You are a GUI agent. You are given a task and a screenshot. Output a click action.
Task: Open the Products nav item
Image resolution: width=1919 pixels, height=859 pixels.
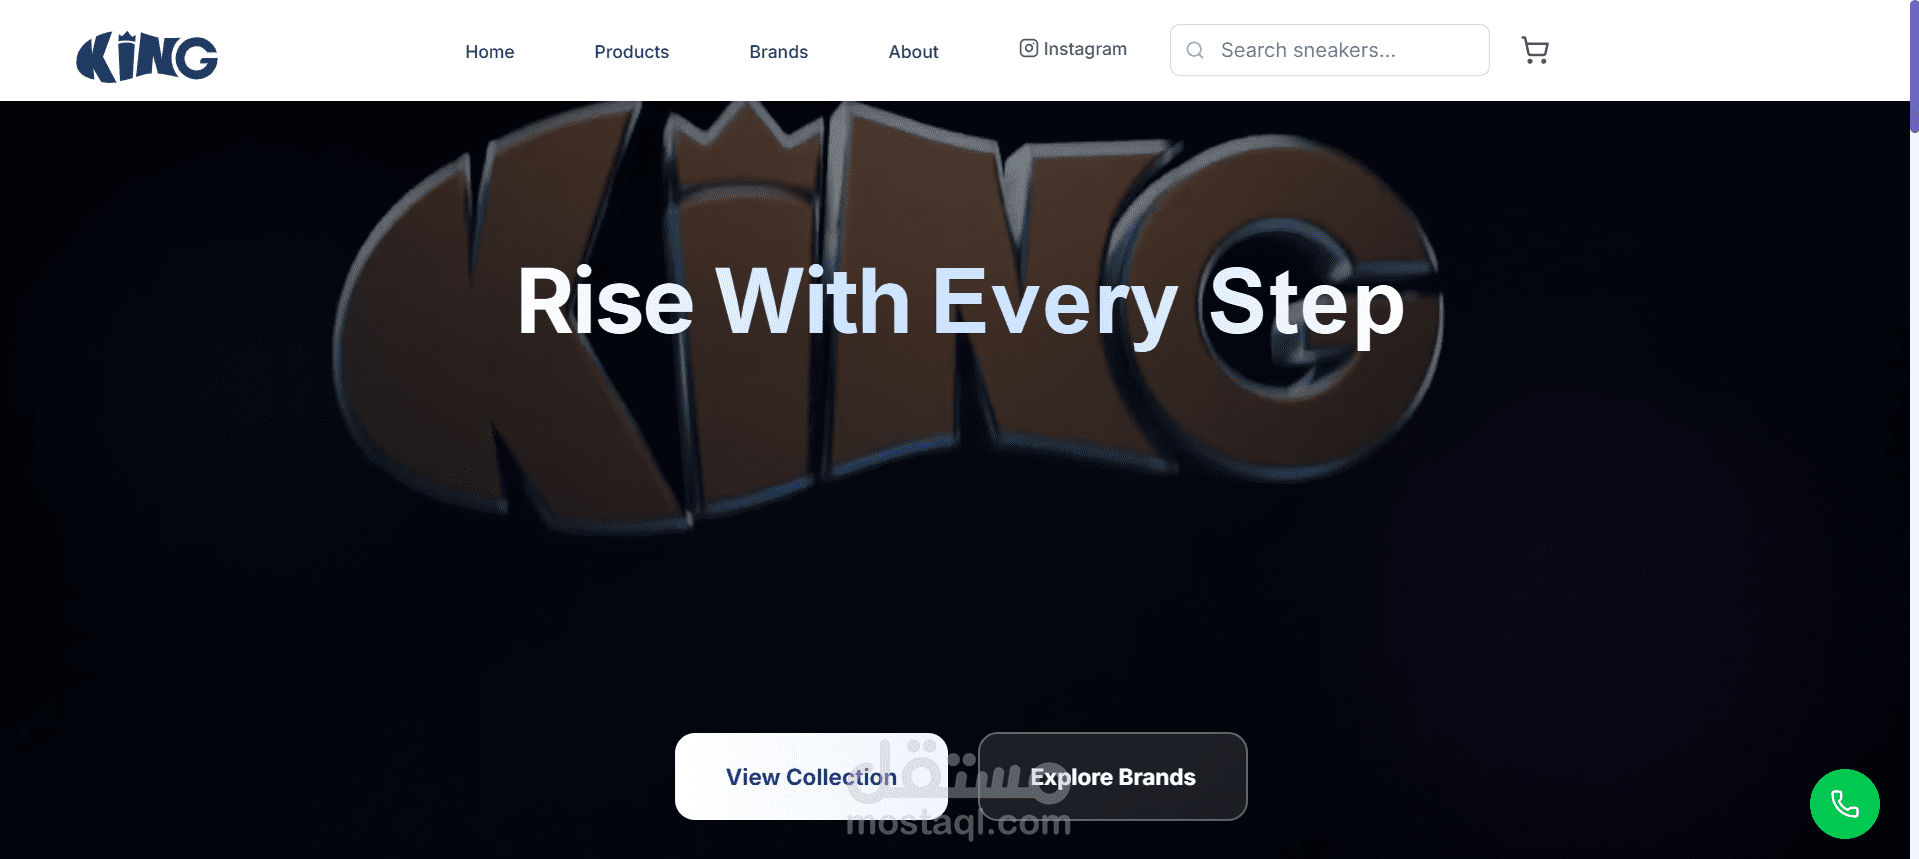[632, 52]
